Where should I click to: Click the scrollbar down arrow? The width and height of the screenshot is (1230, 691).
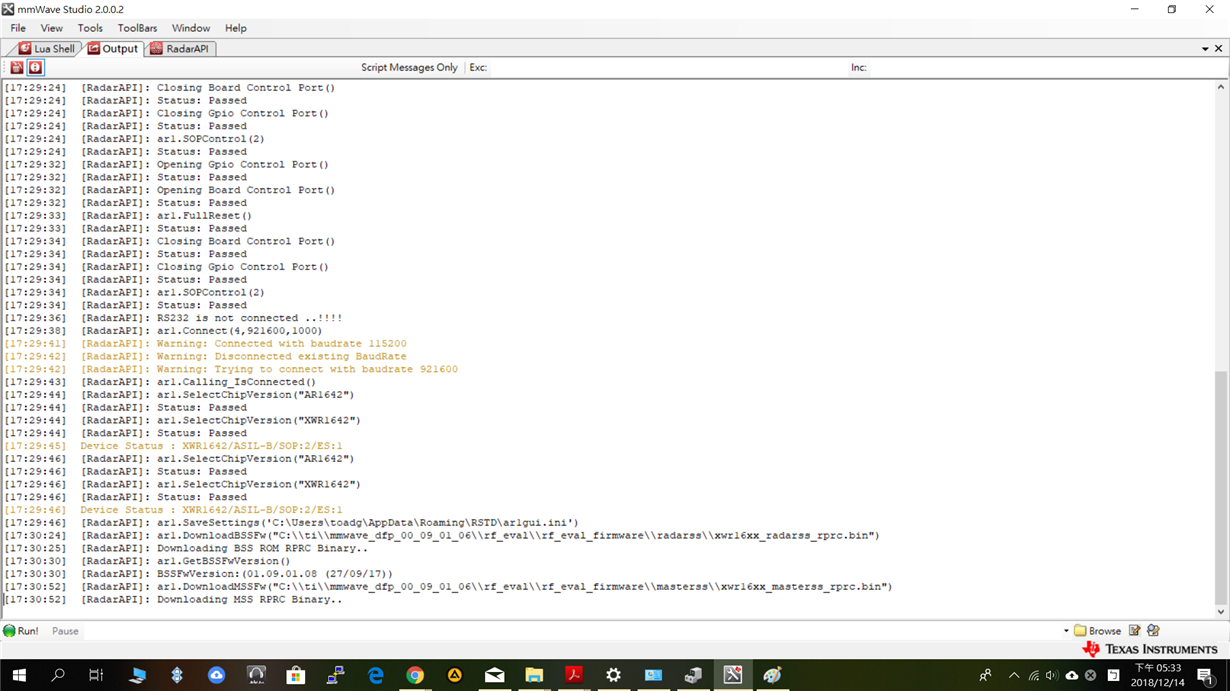[1221, 612]
